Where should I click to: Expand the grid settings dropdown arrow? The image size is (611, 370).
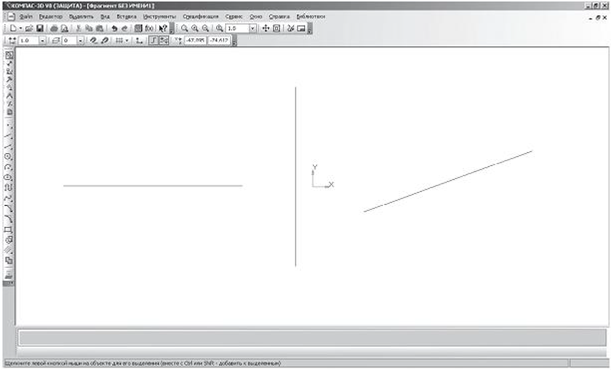(x=127, y=41)
